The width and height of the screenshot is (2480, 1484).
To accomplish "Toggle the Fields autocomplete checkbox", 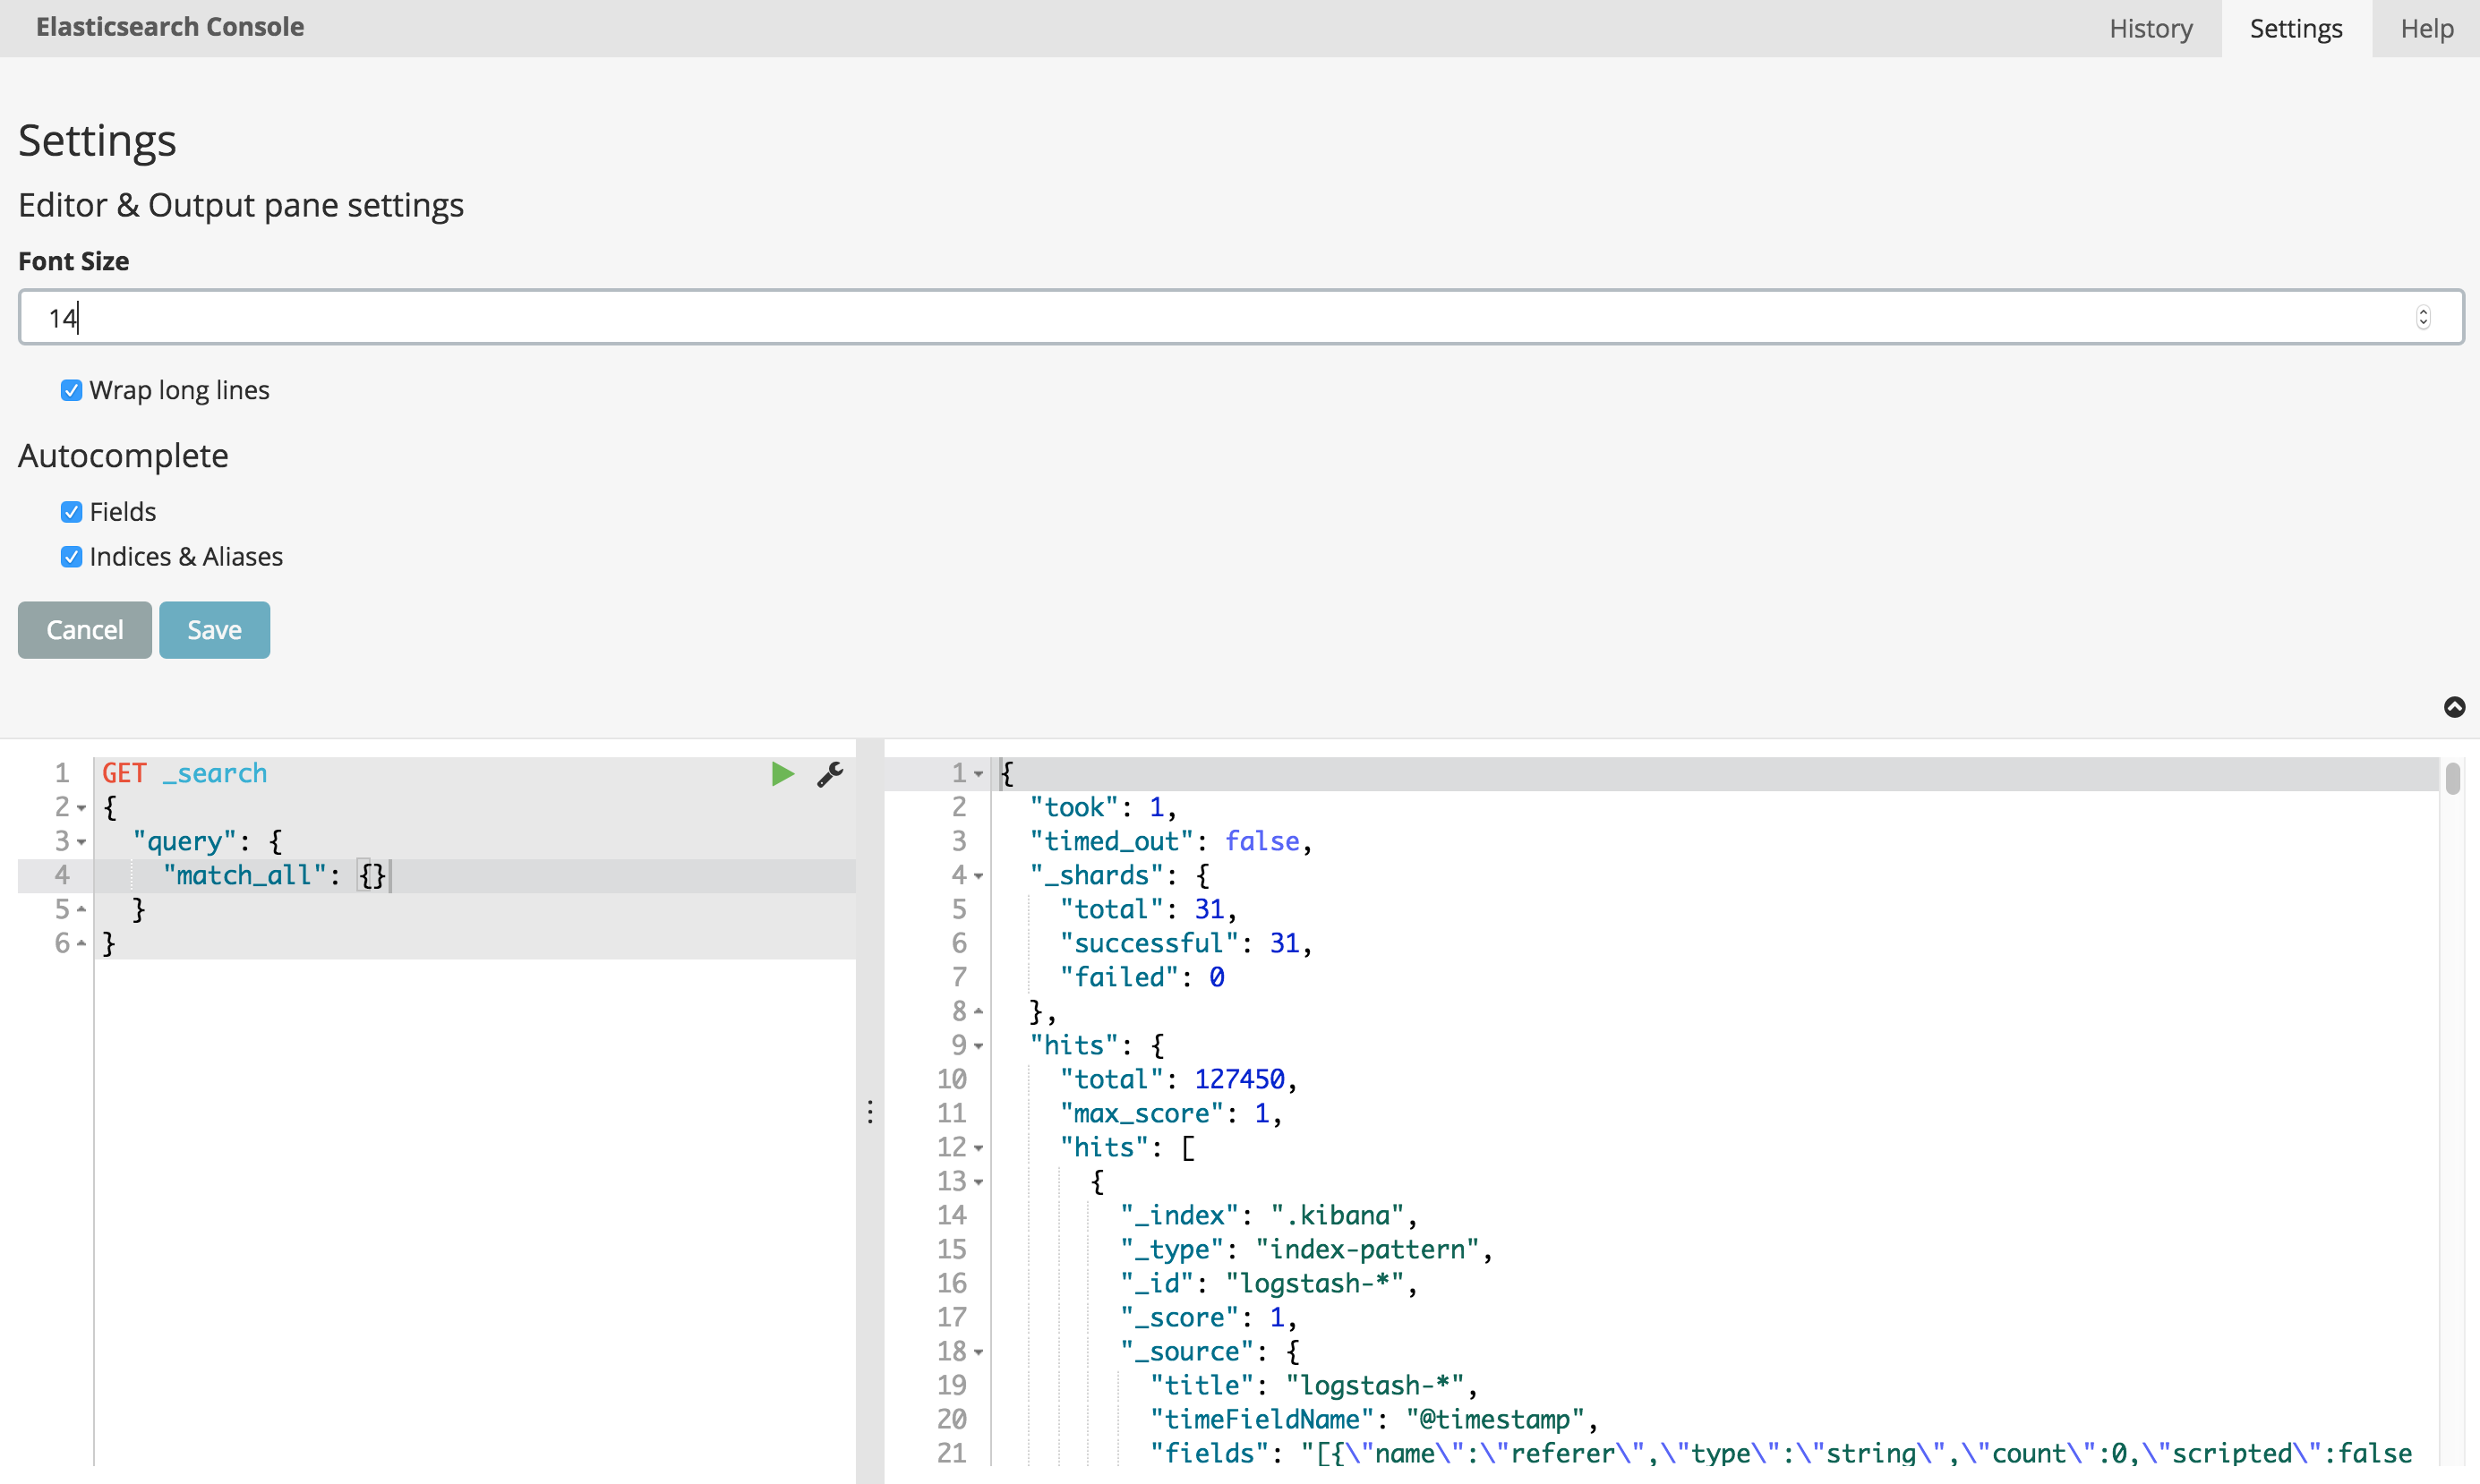I will coord(71,510).
